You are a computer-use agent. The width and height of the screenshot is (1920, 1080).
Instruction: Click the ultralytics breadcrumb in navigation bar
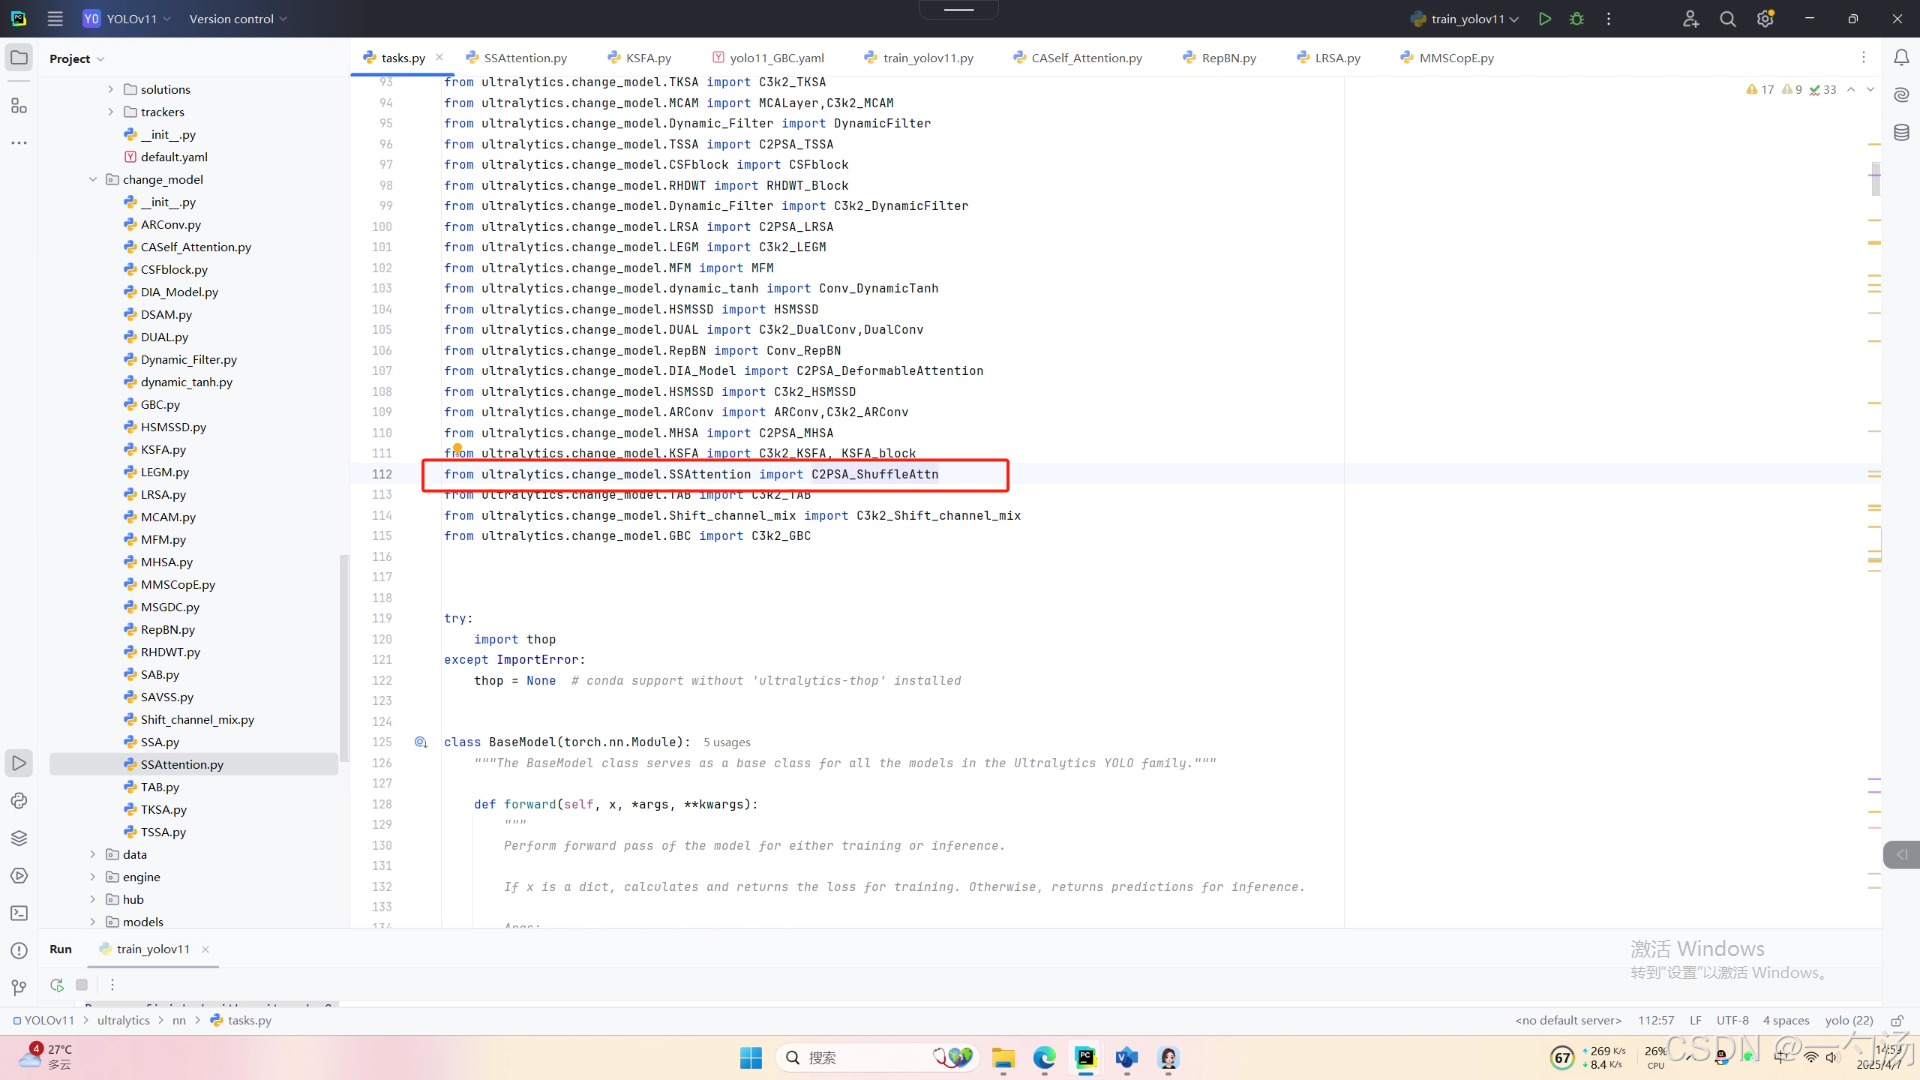pyautogui.click(x=123, y=1021)
